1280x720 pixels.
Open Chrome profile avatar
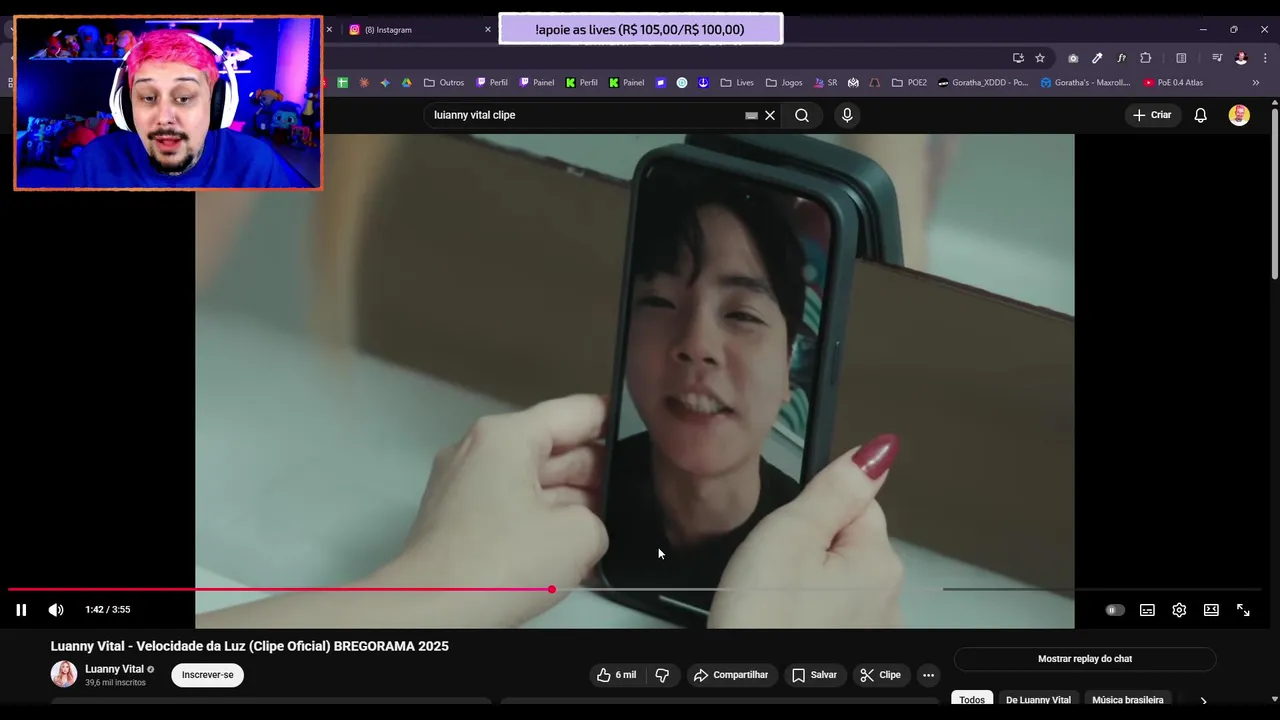[x=1241, y=58]
